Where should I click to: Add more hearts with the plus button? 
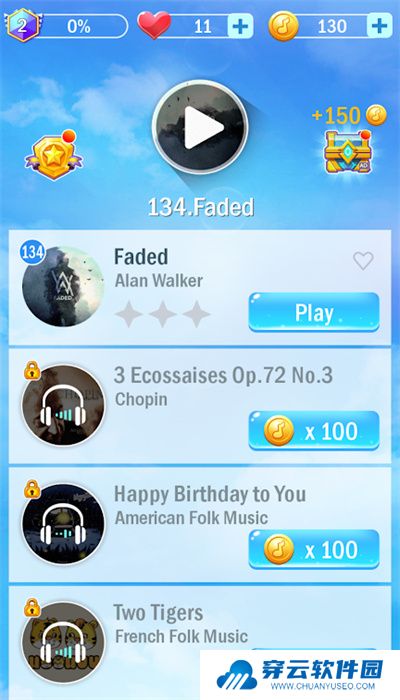click(240, 26)
